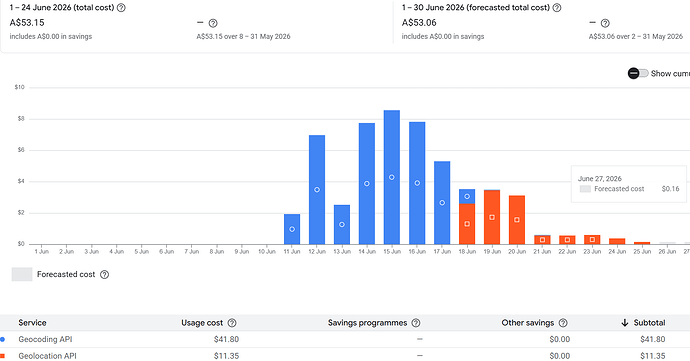This screenshot has height=361, width=690.
Task: Click the 19 Jun orange bar
Action: 492,217
